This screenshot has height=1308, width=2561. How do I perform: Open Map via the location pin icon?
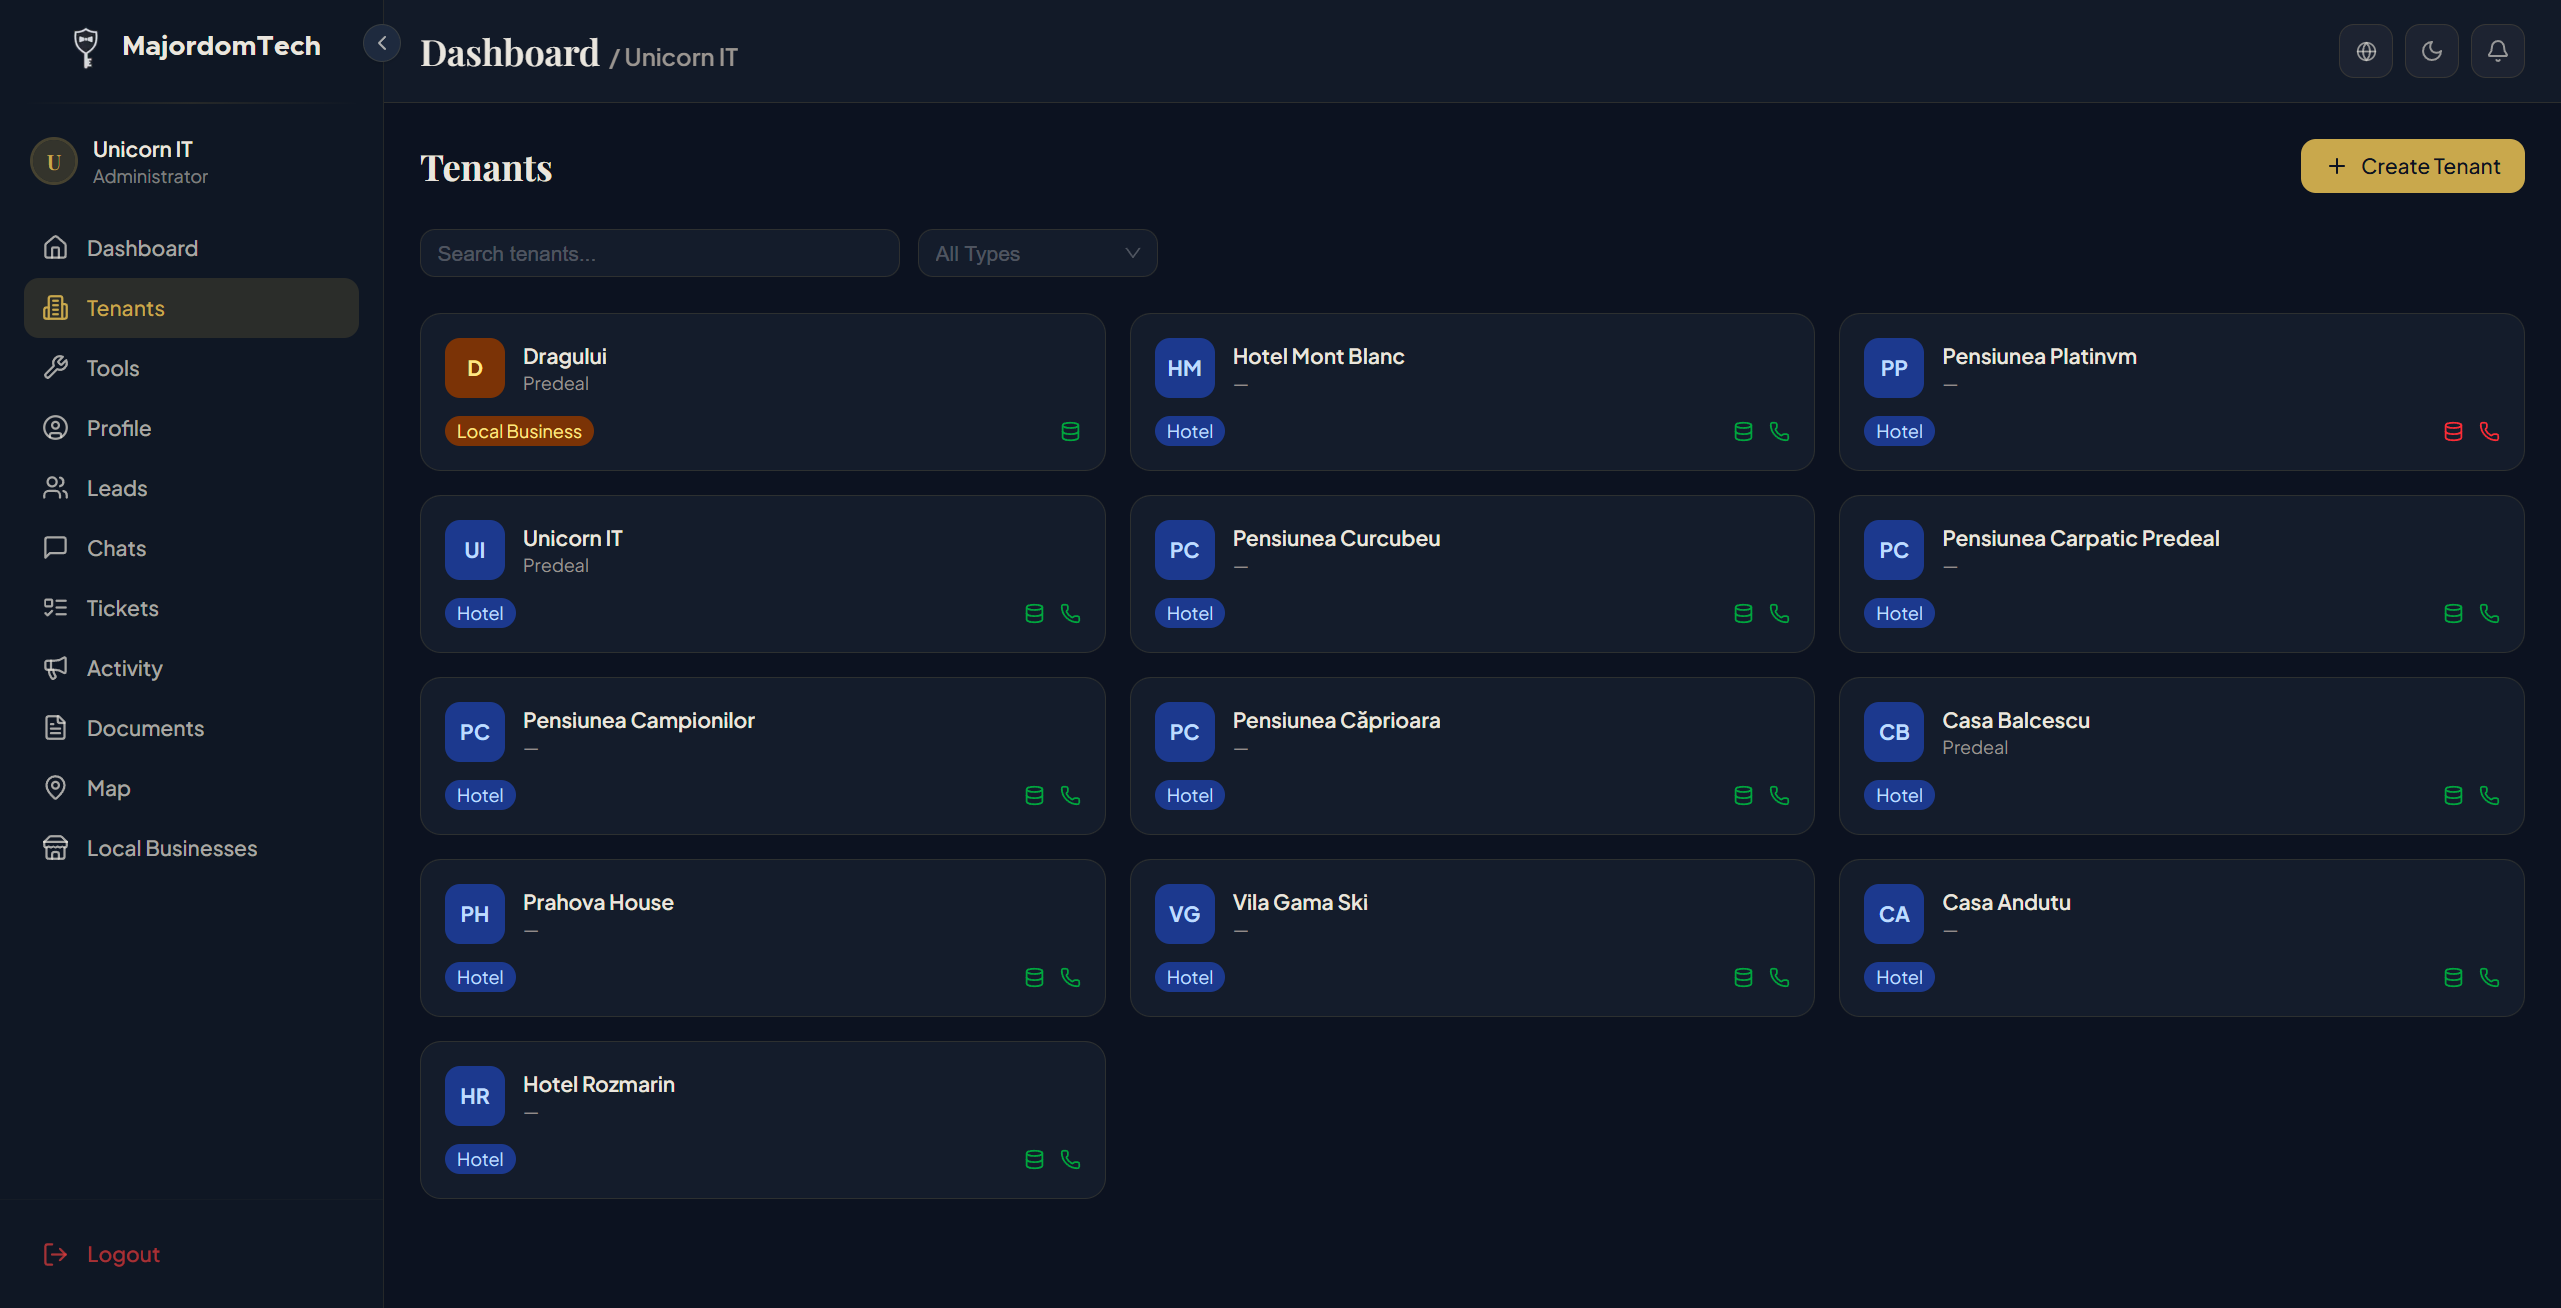[x=56, y=788]
